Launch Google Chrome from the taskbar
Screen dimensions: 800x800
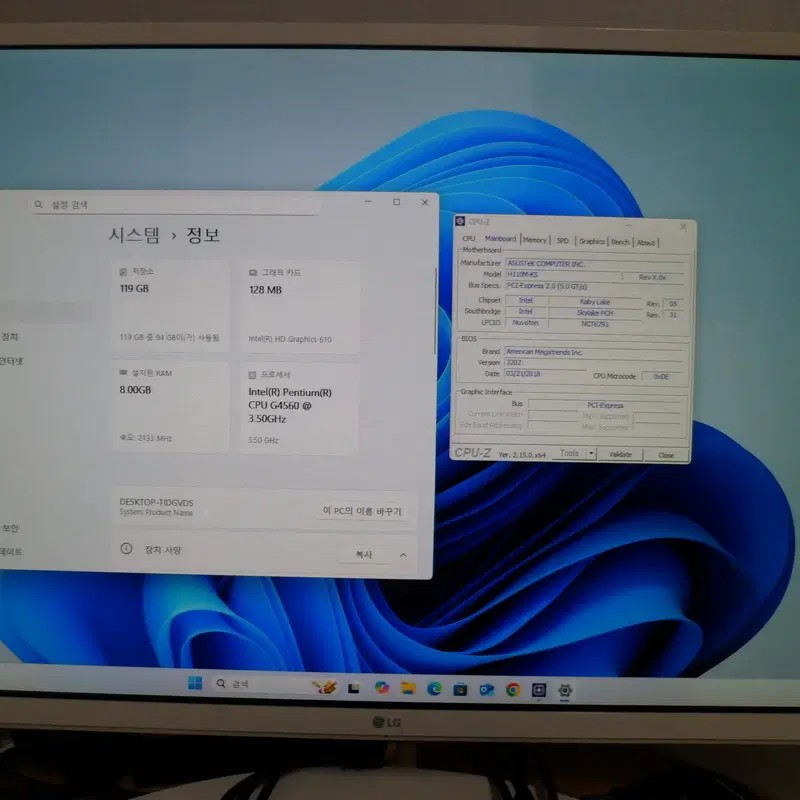tap(513, 690)
